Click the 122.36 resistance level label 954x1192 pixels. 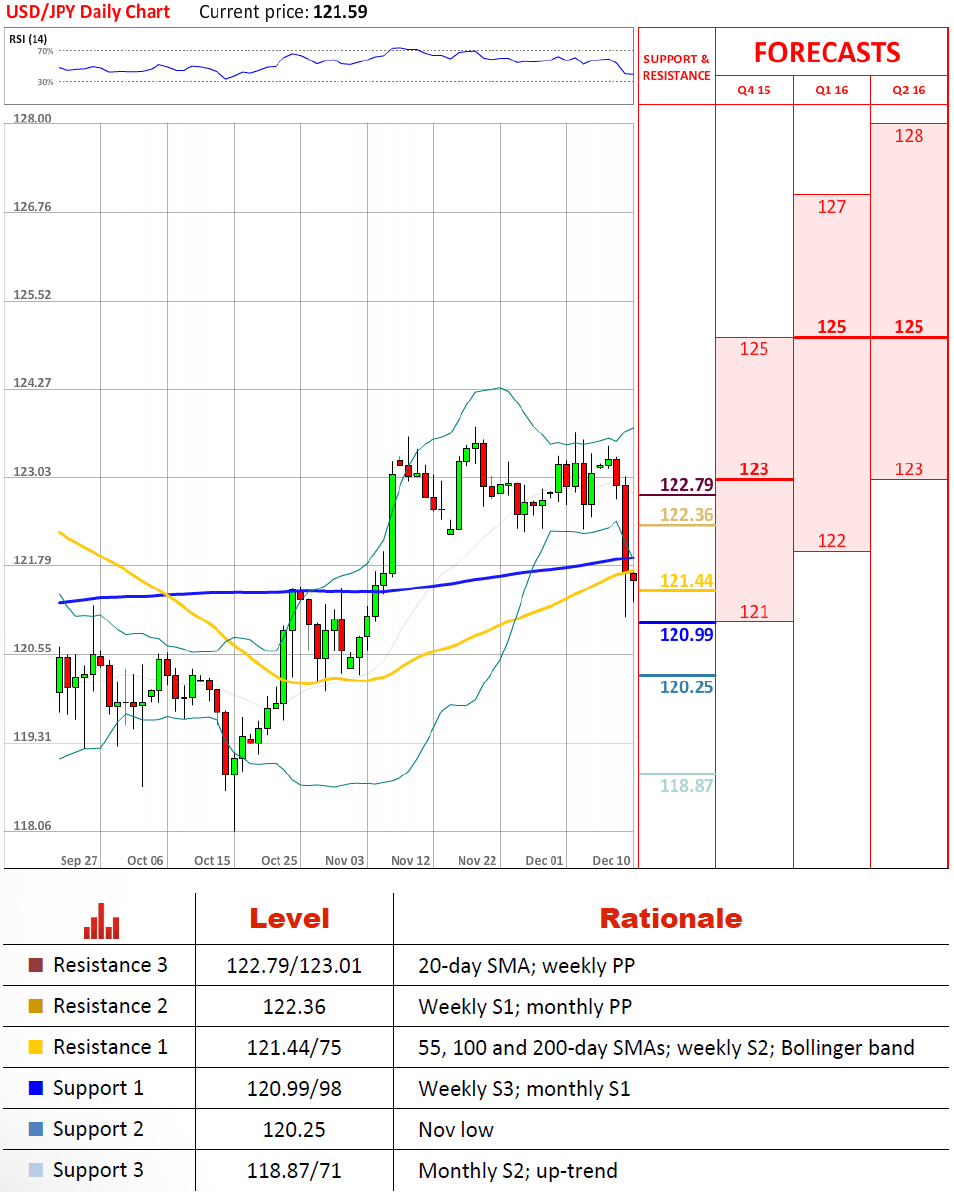click(x=686, y=515)
